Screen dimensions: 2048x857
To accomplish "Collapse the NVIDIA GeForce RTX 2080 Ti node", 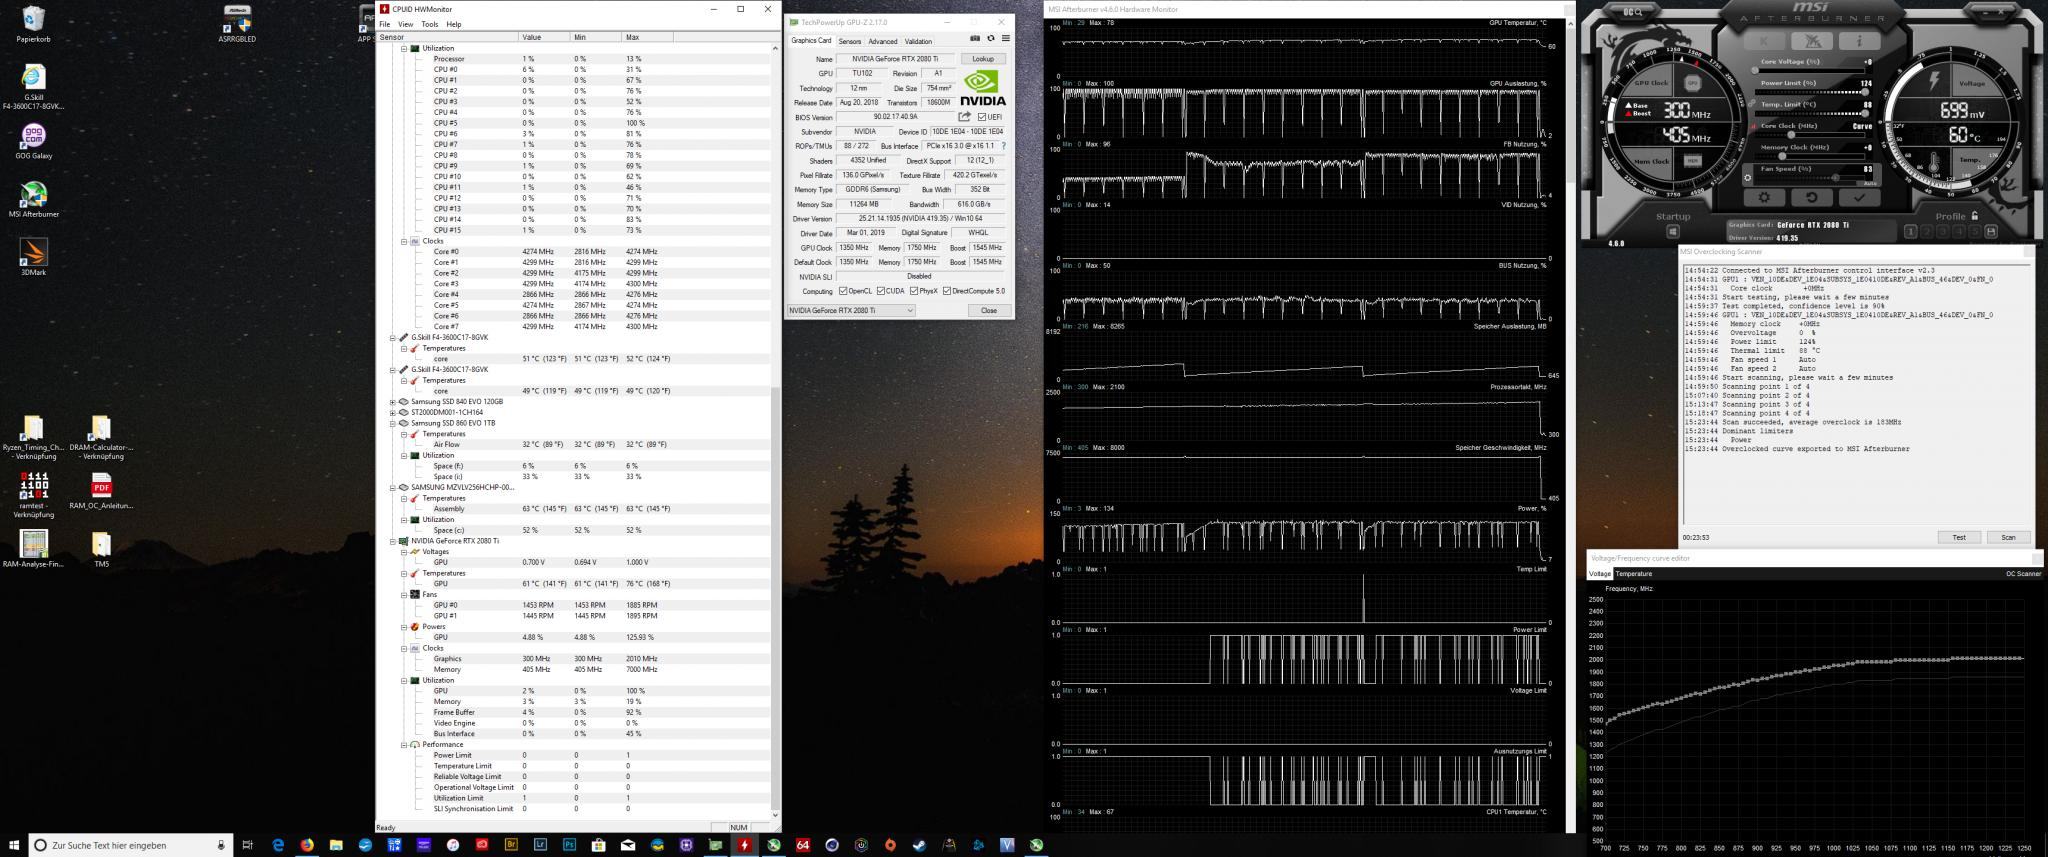I will point(393,541).
